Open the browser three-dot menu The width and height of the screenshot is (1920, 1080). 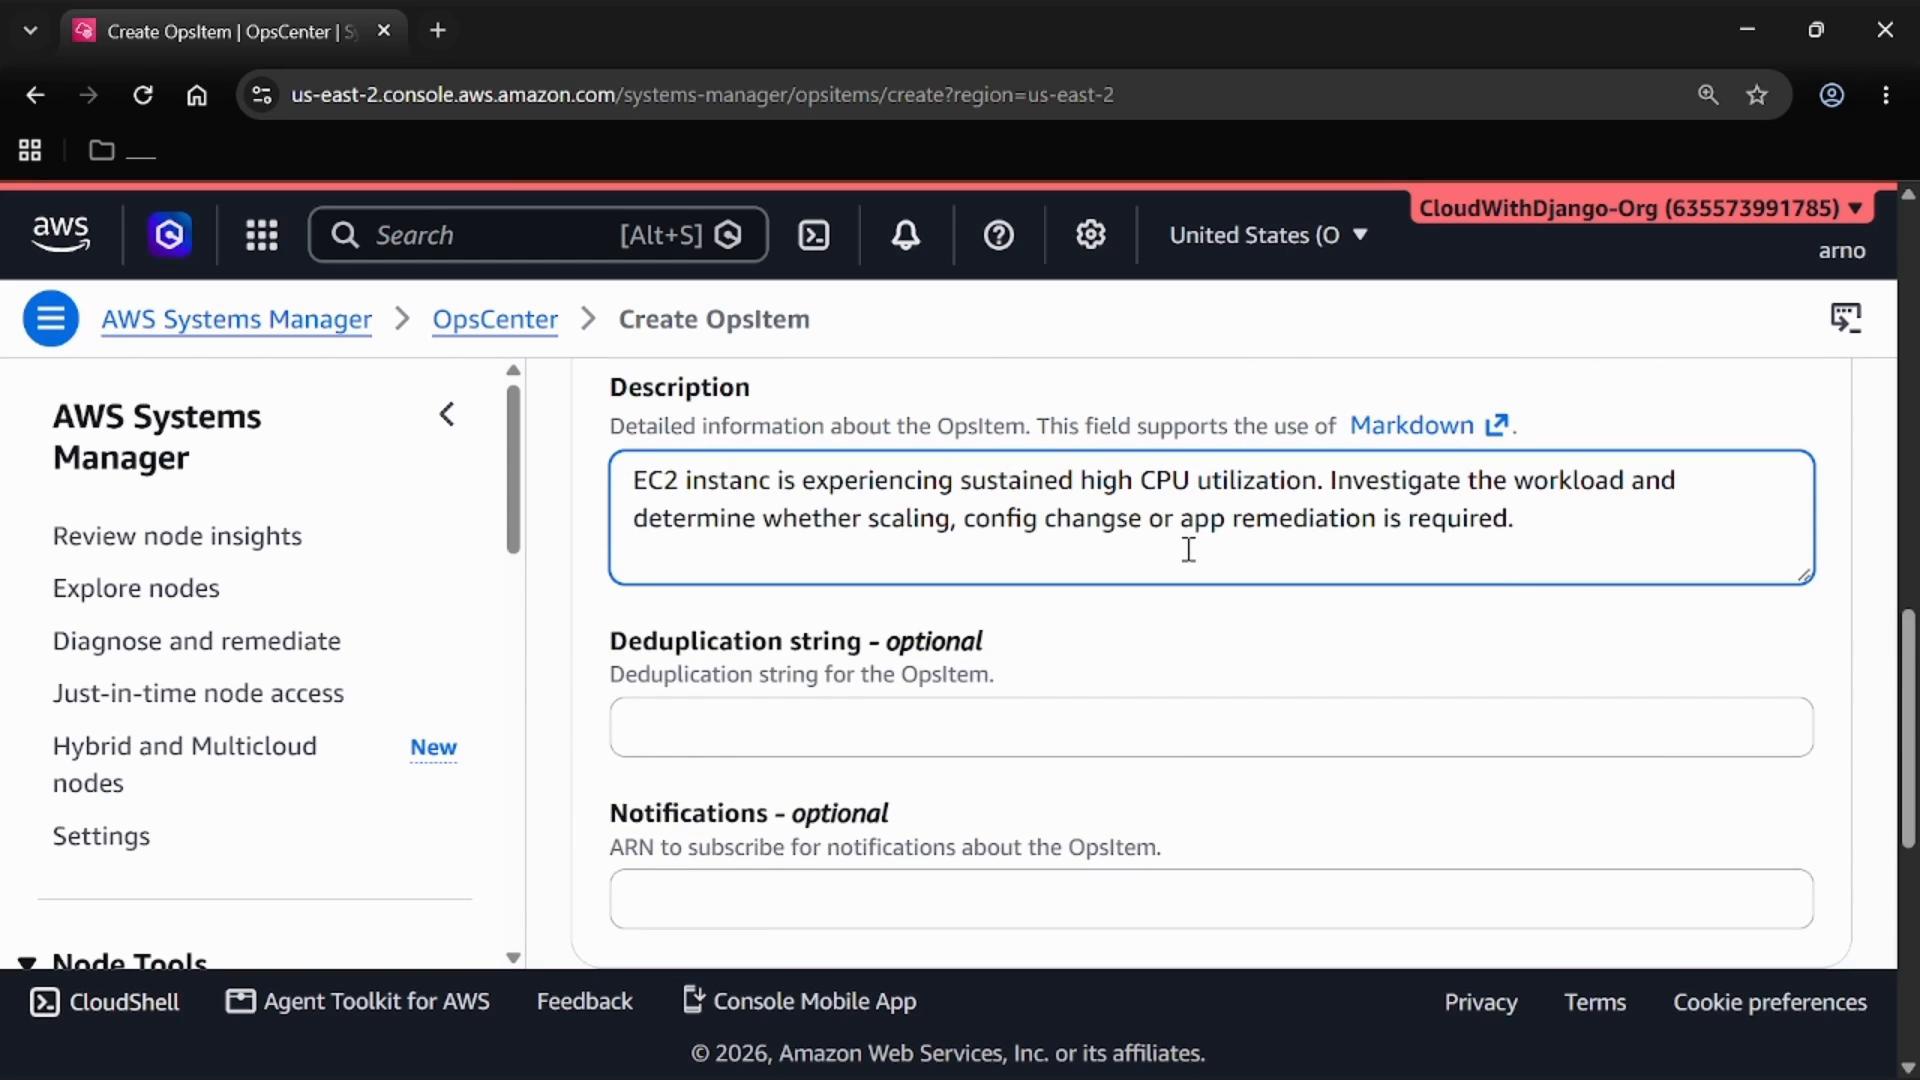point(1886,95)
